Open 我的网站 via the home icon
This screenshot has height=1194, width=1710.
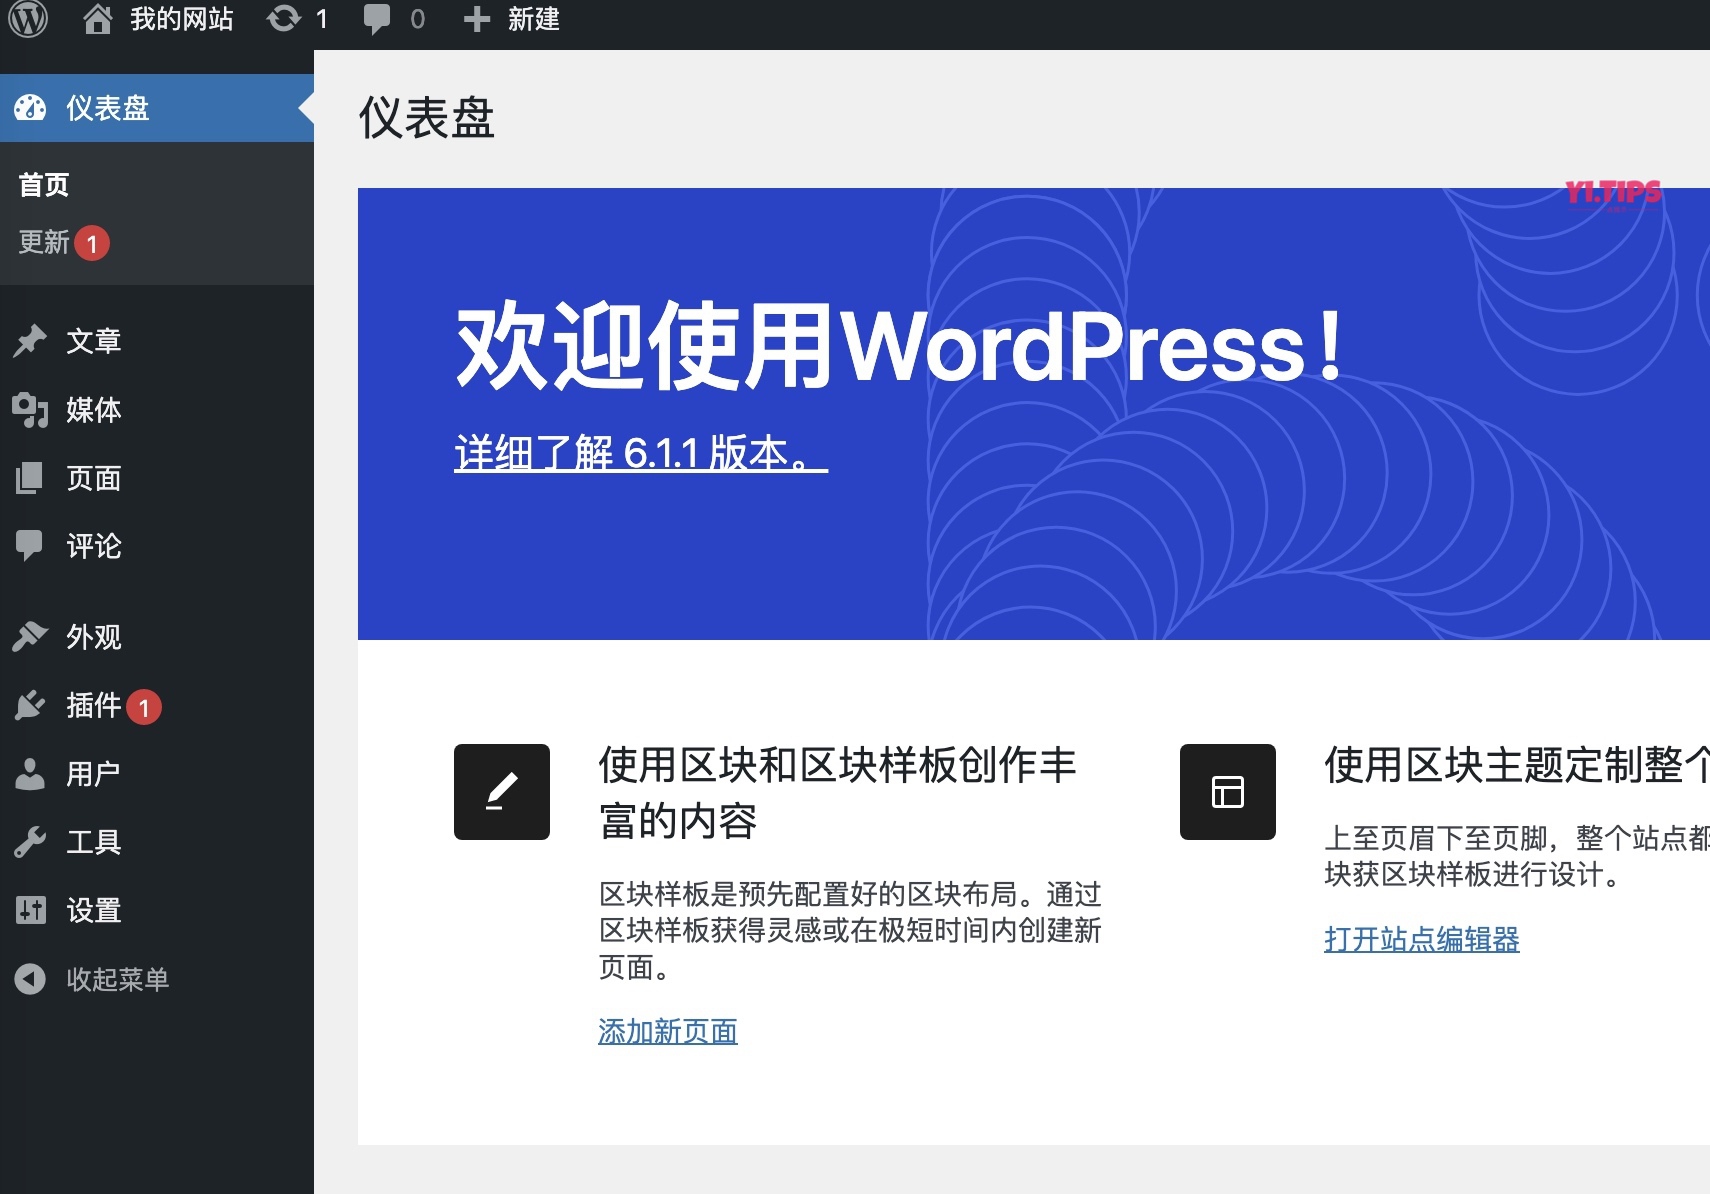tap(100, 19)
